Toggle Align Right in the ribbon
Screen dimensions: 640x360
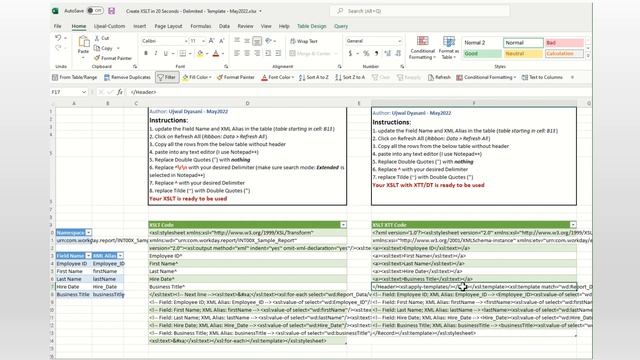(257, 53)
